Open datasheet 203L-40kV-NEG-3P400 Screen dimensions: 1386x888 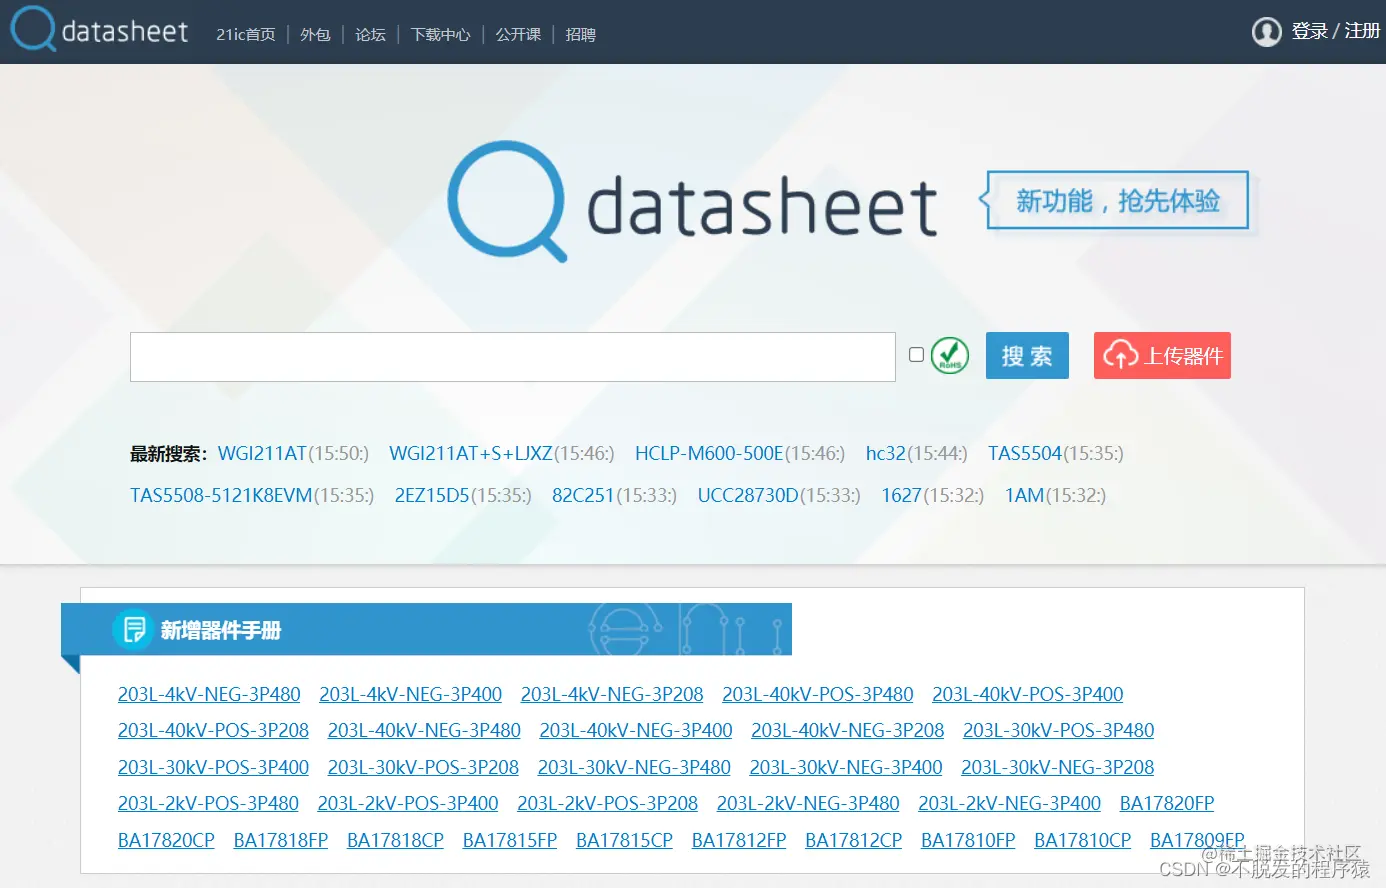636,730
